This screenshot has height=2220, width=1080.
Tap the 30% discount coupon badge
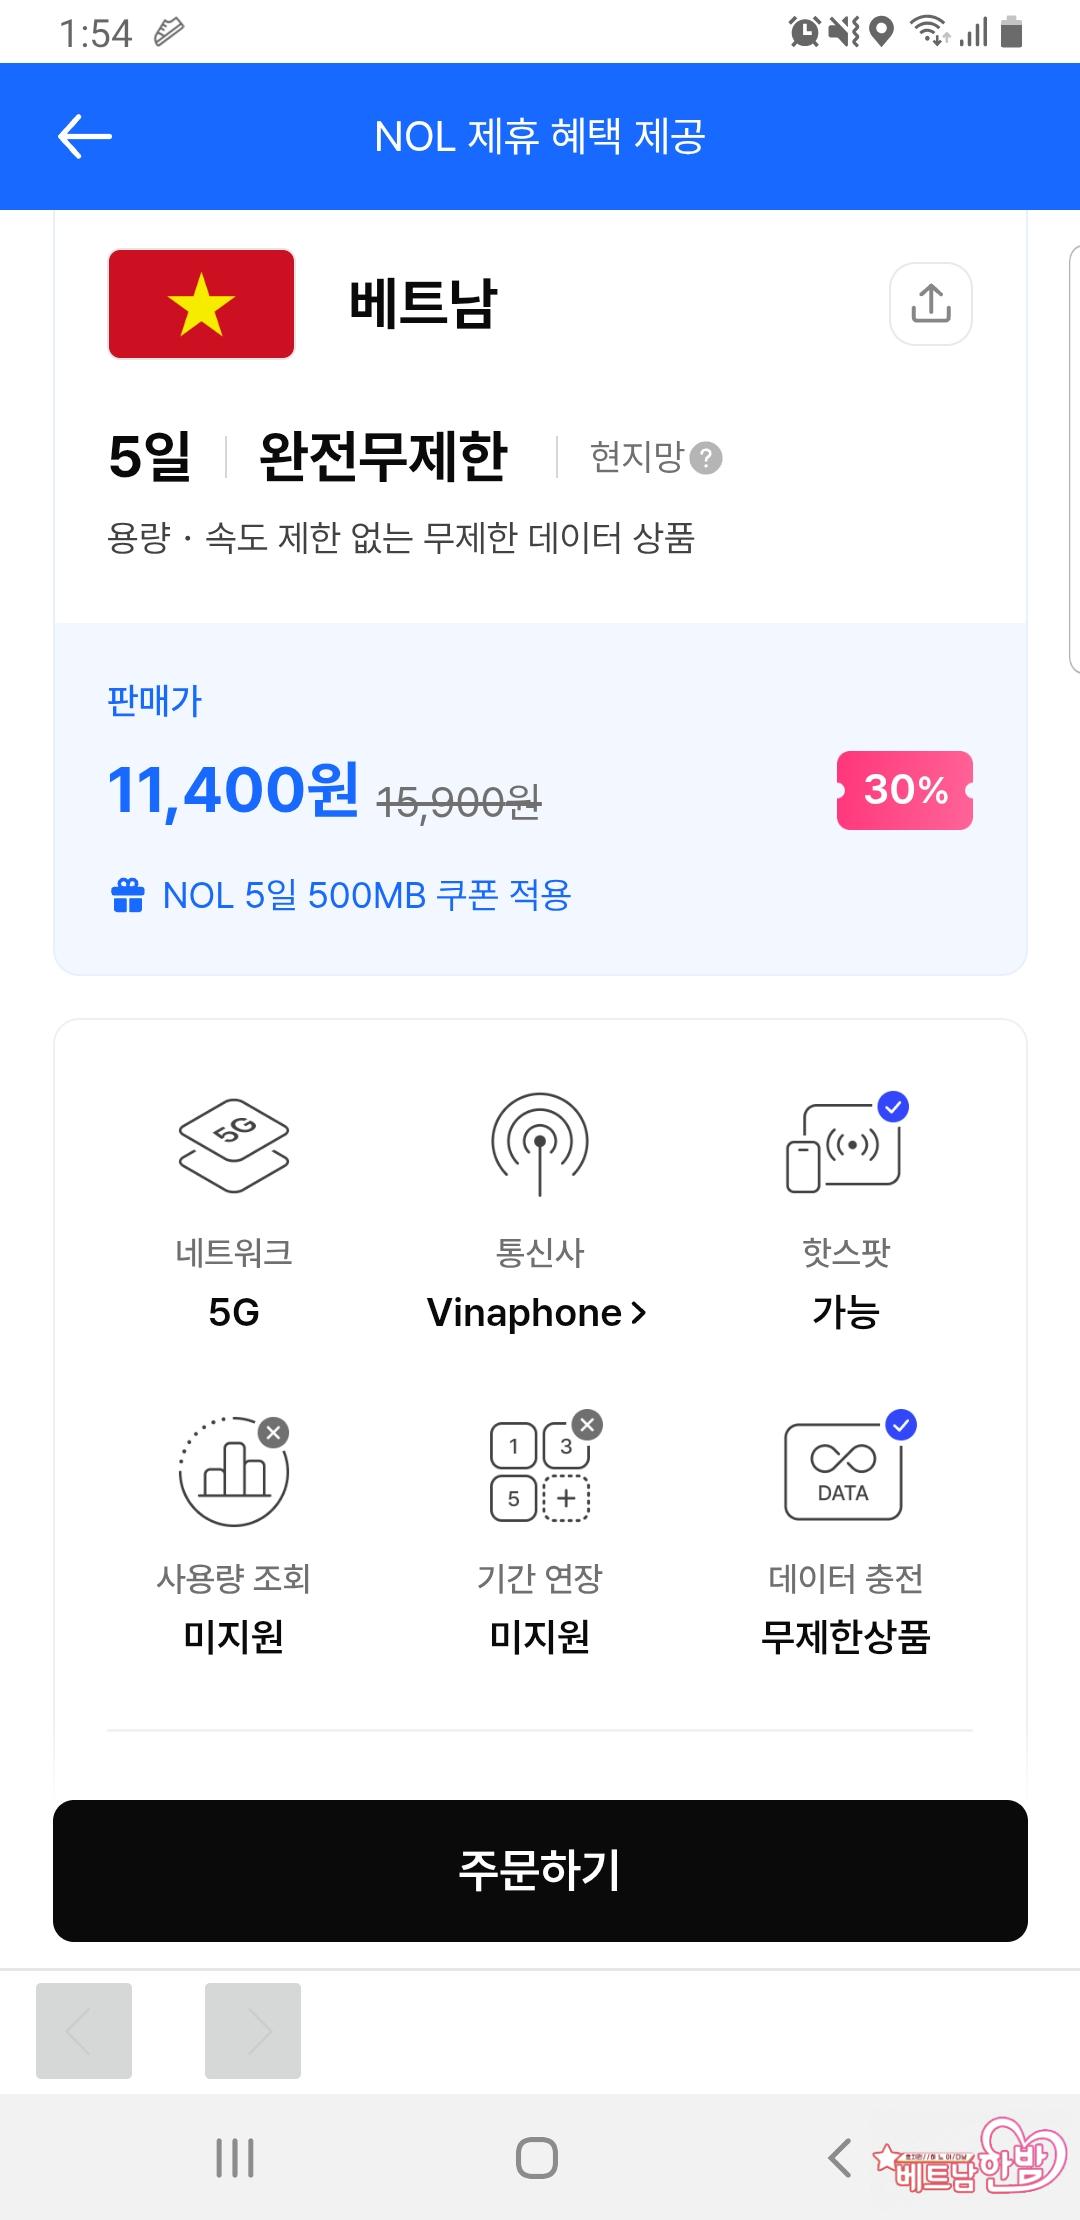click(904, 790)
